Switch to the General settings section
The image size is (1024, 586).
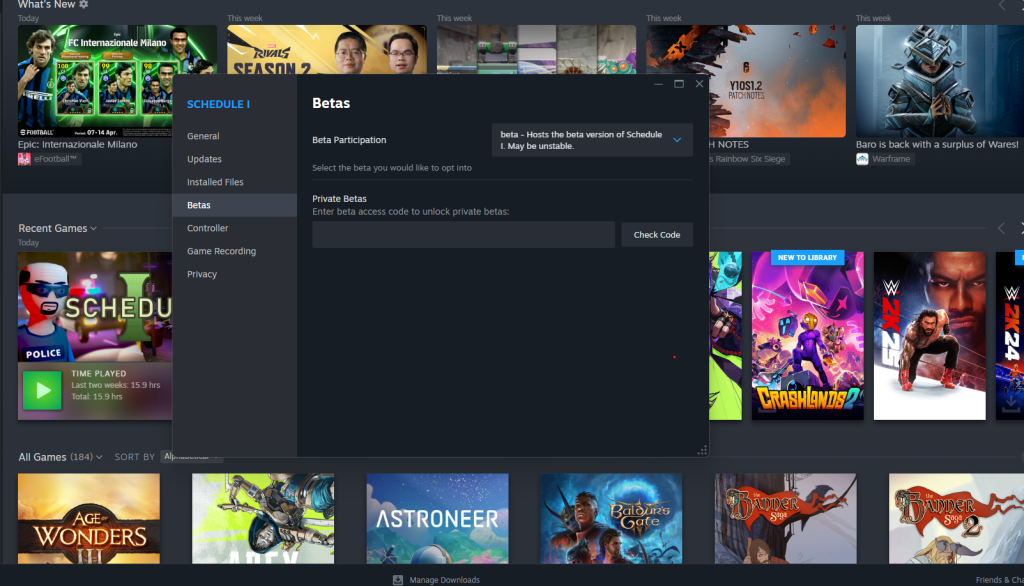[x=204, y=135]
